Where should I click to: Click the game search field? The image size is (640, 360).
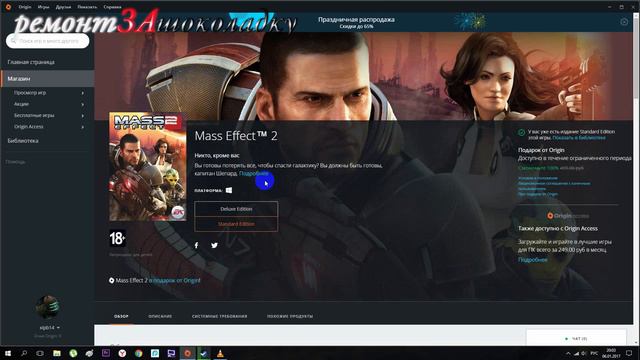point(48,41)
